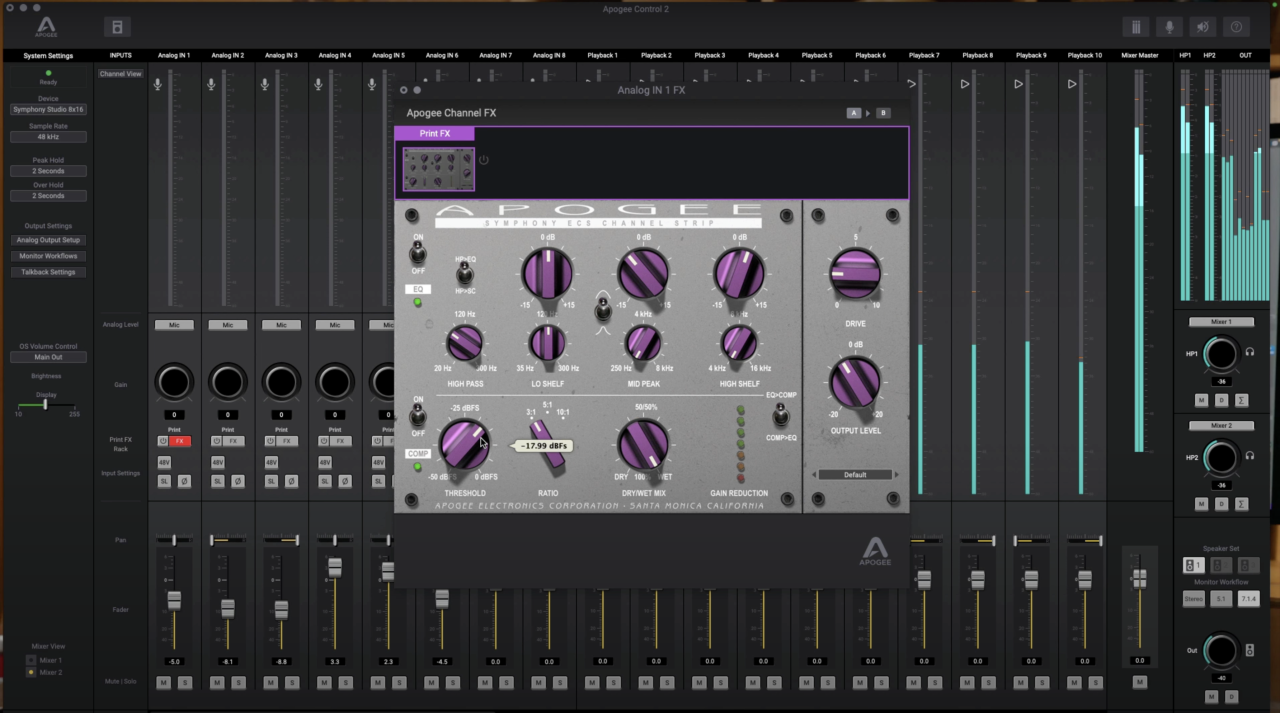Open the Peak Hold 2 Seconds dropdown

pos(48,171)
